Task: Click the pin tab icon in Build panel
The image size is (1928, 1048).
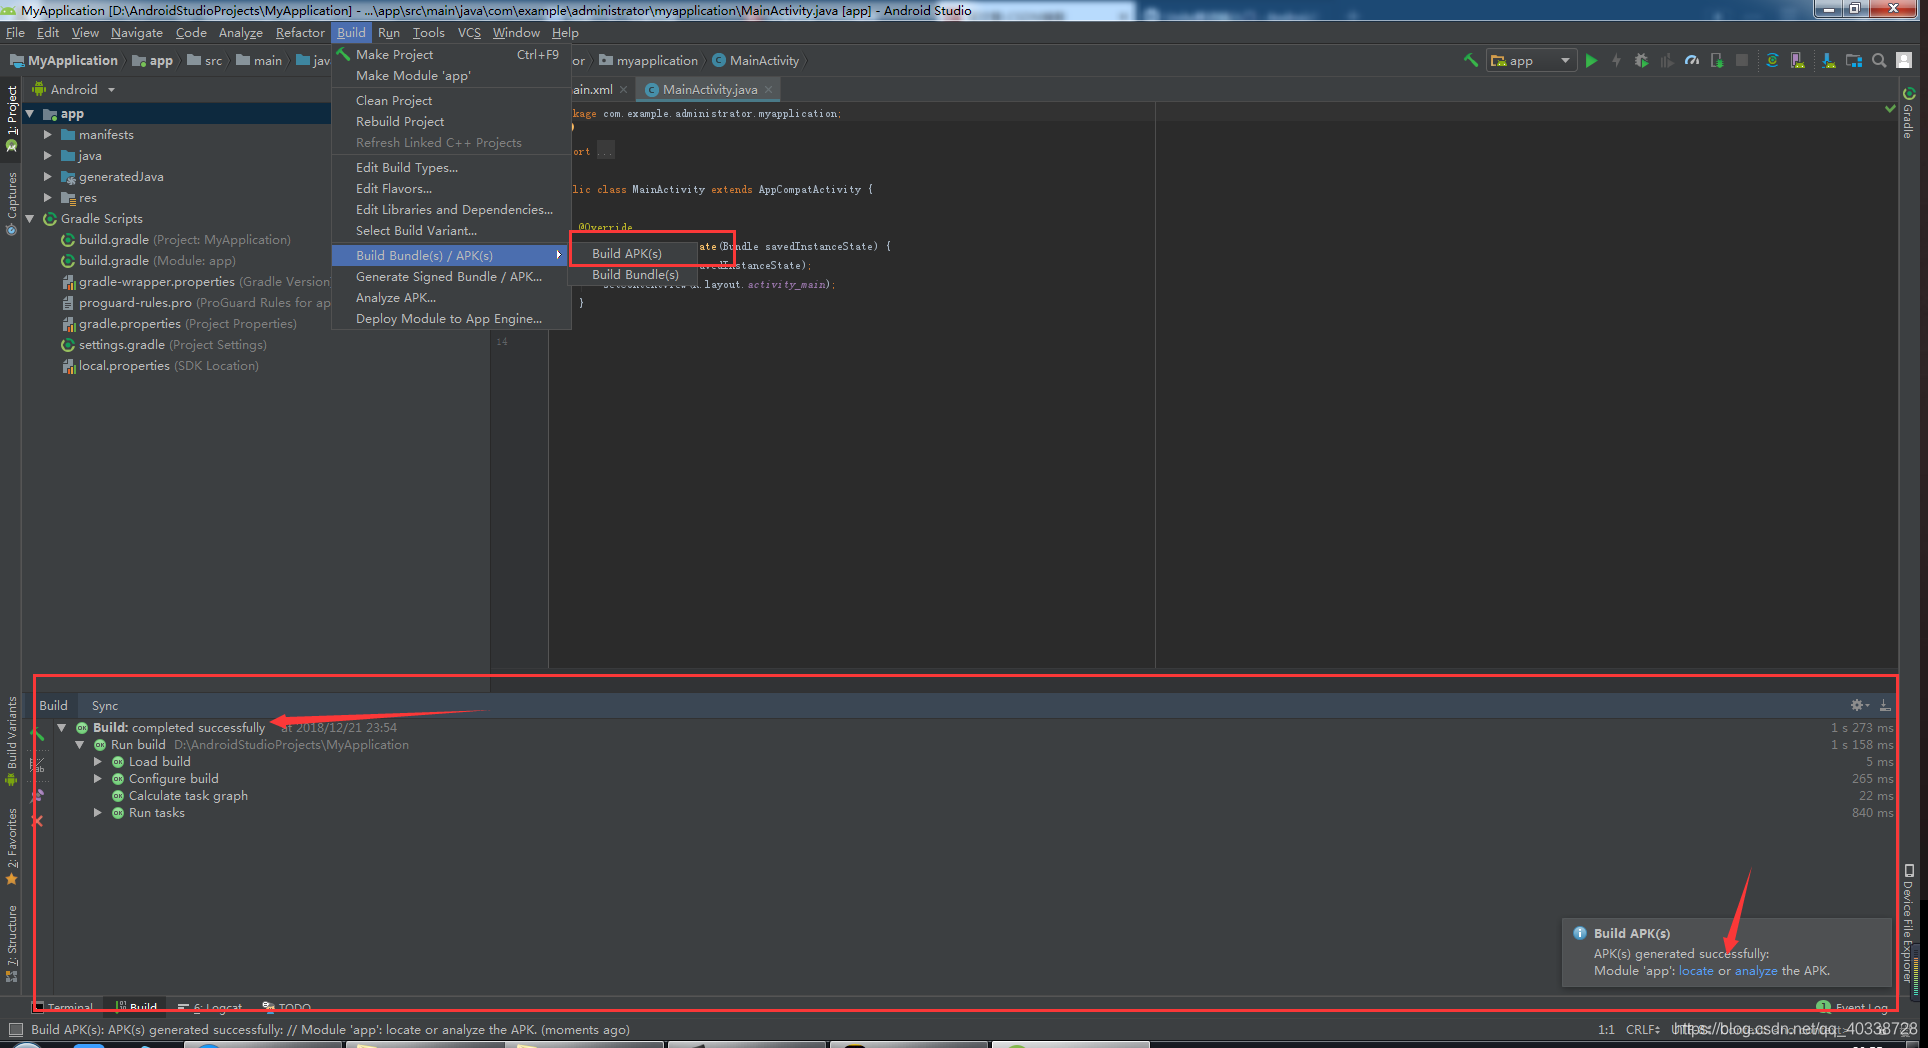Action: click(x=38, y=796)
